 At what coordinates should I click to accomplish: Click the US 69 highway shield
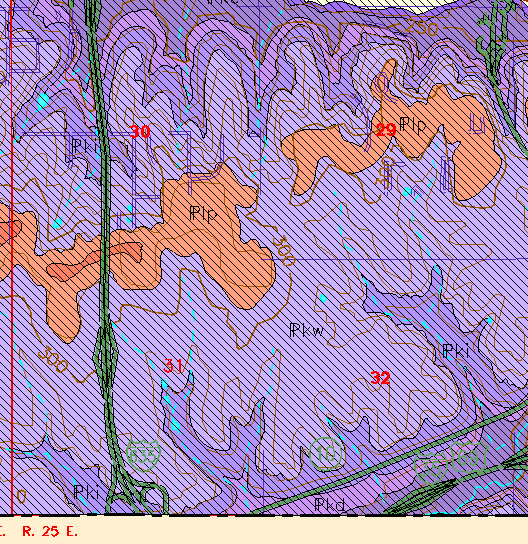pyautogui.click(x=470, y=457)
